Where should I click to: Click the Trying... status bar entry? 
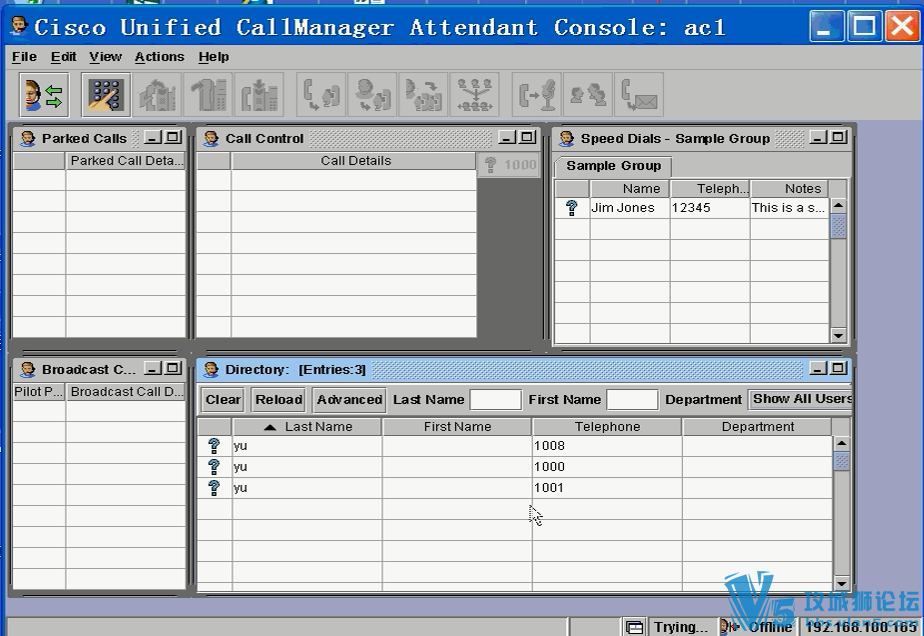(x=682, y=627)
